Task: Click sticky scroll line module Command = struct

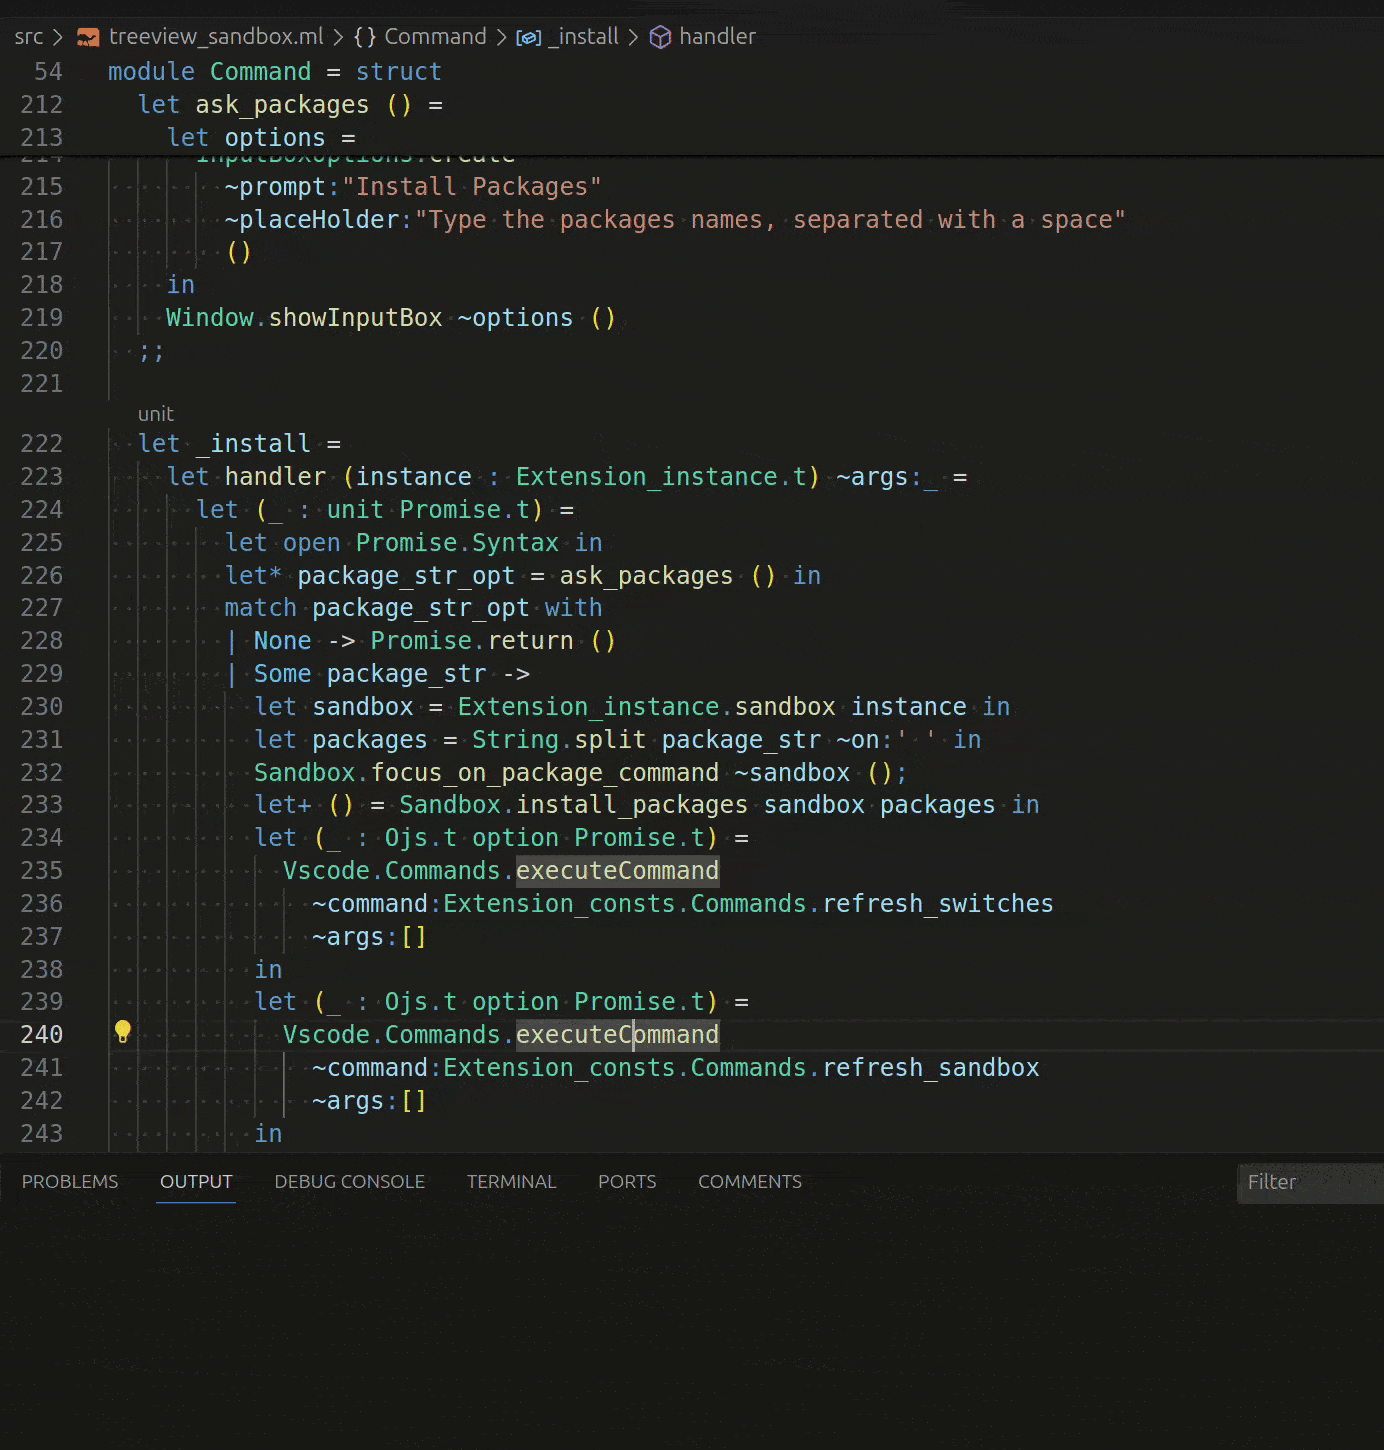Action: (x=275, y=71)
